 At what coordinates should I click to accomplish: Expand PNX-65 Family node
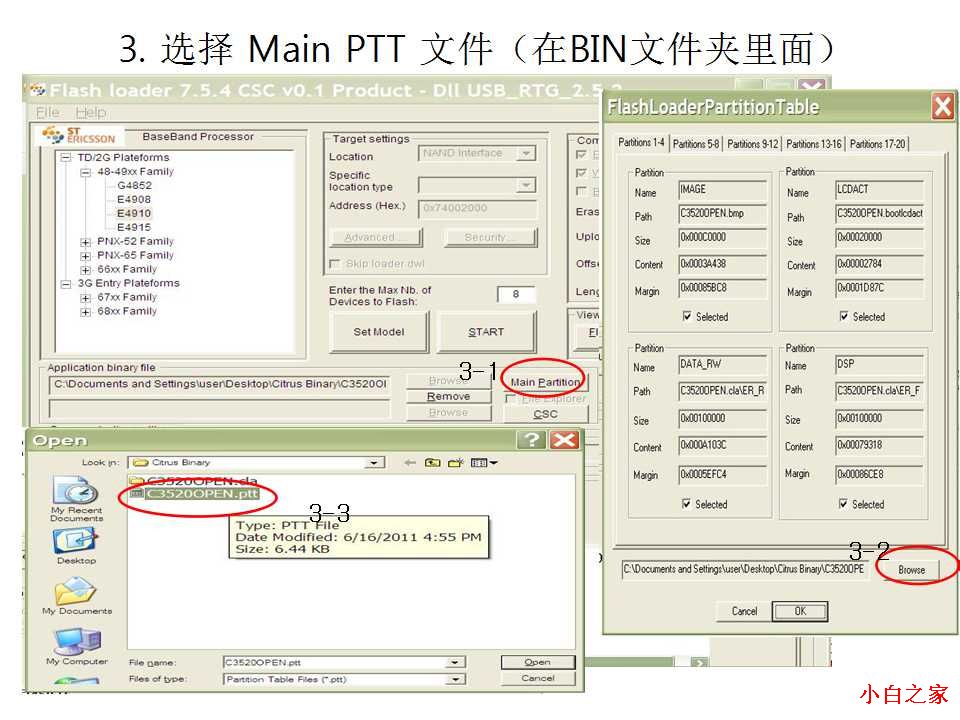[x=85, y=257]
